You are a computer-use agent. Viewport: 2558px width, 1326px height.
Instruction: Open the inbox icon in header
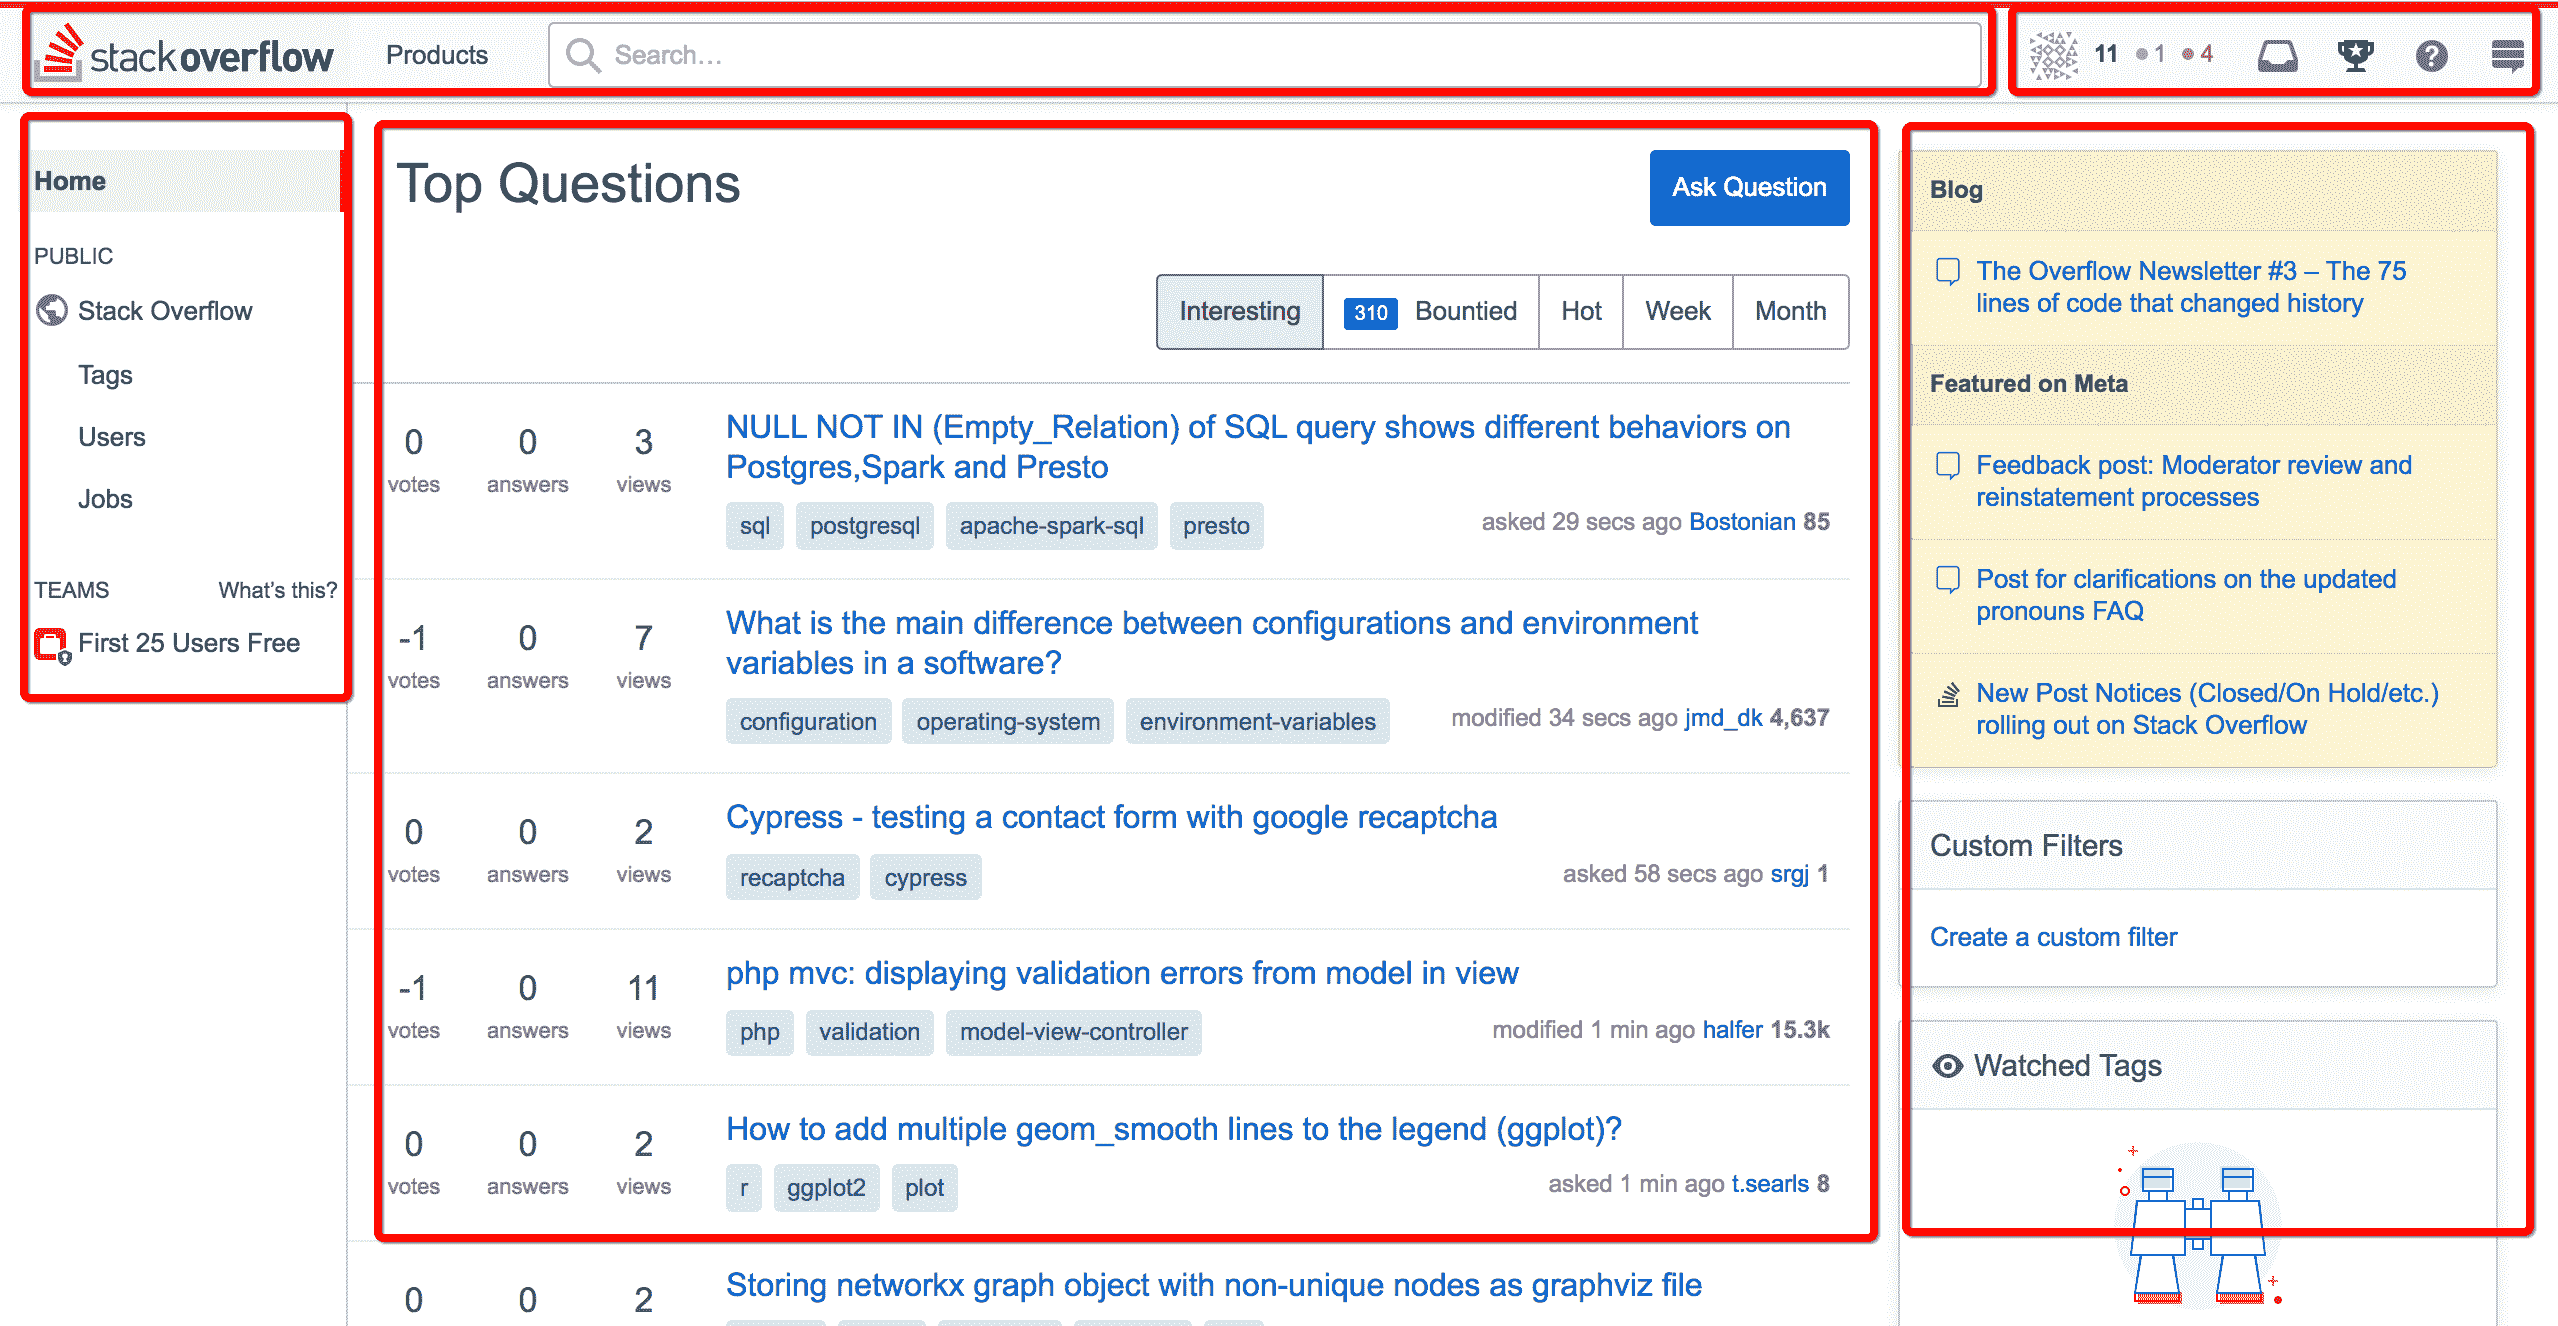[x=2277, y=55]
